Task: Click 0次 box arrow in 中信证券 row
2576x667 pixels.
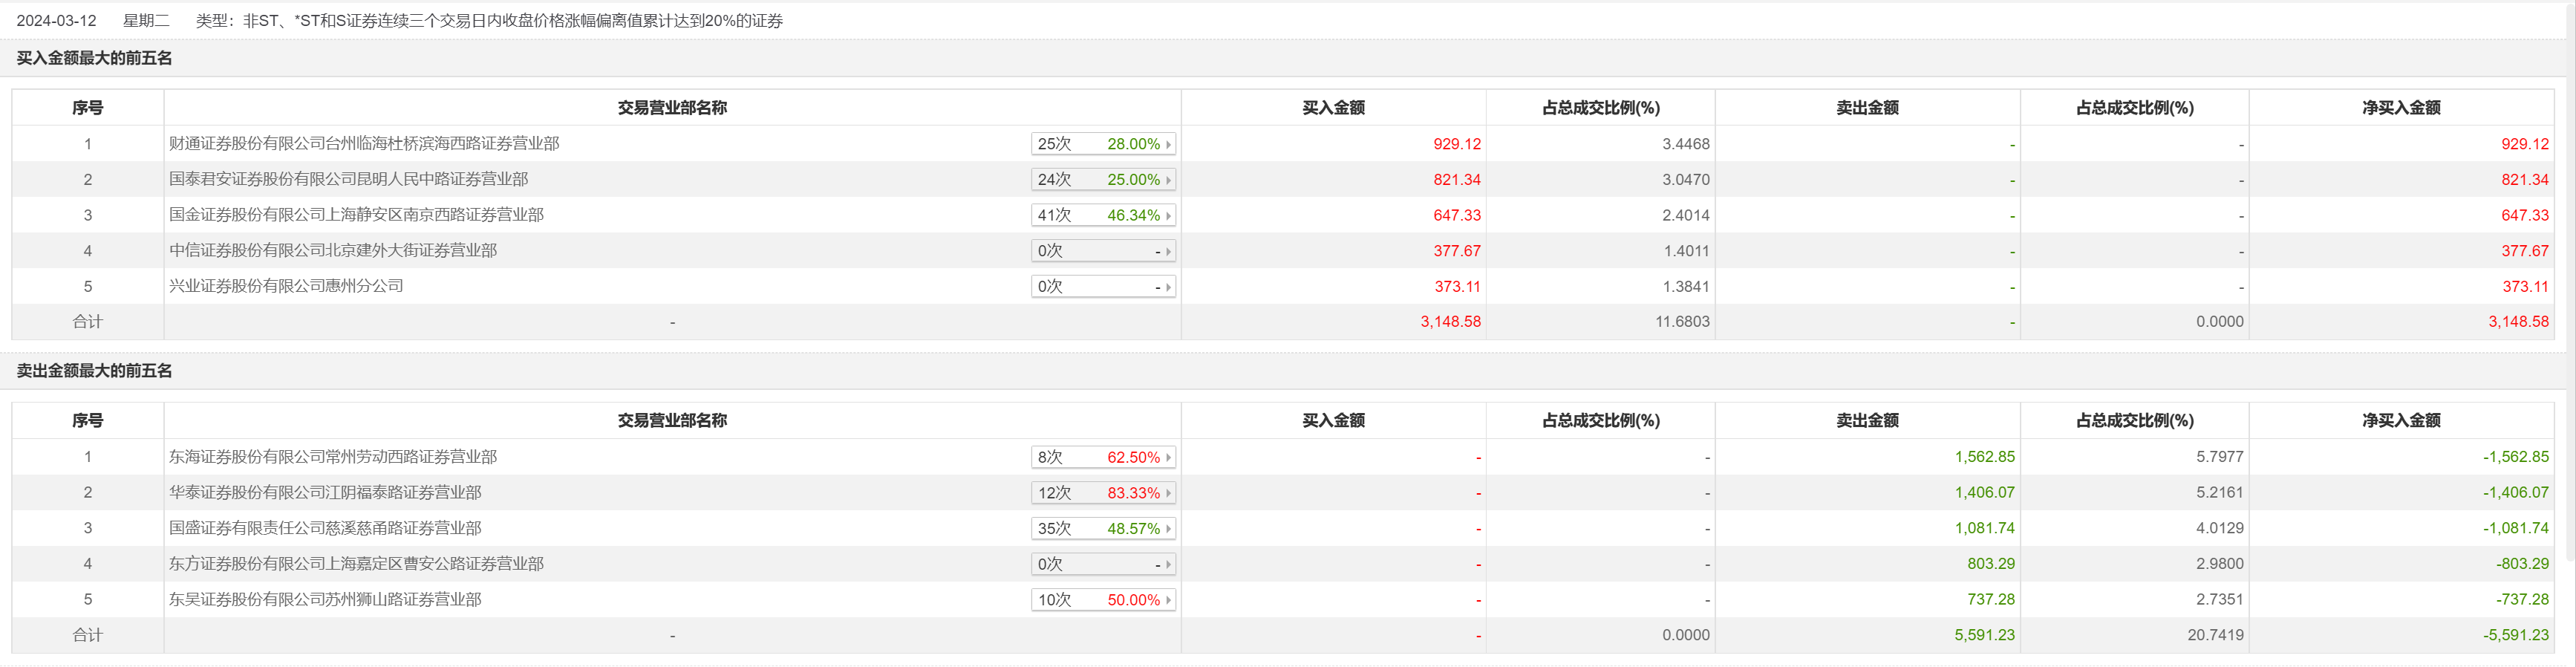Action: (x=1168, y=251)
